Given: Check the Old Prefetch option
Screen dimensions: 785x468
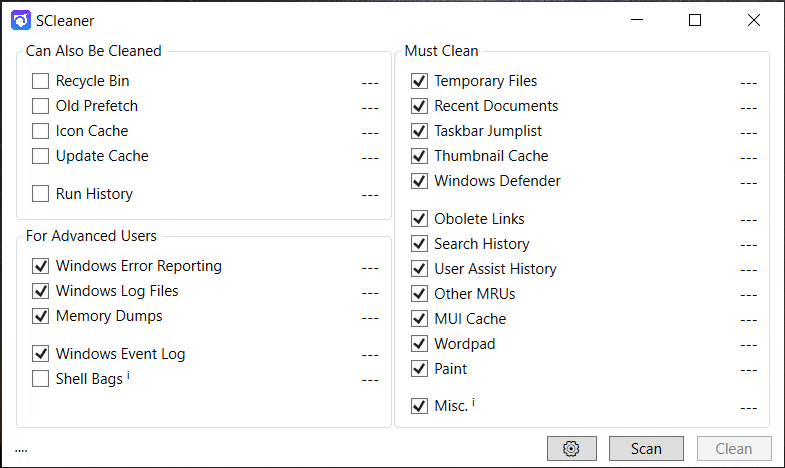Looking at the screenshot, I should 40,106.
